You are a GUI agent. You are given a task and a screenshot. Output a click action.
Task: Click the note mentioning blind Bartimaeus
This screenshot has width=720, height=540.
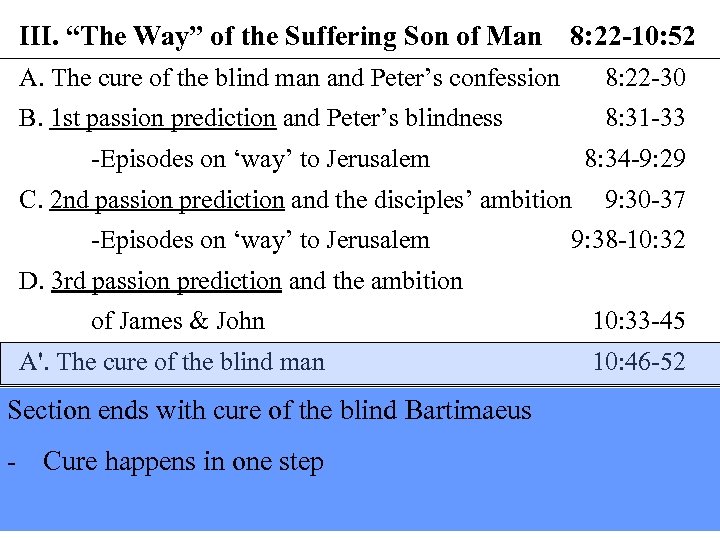point(270,411)
